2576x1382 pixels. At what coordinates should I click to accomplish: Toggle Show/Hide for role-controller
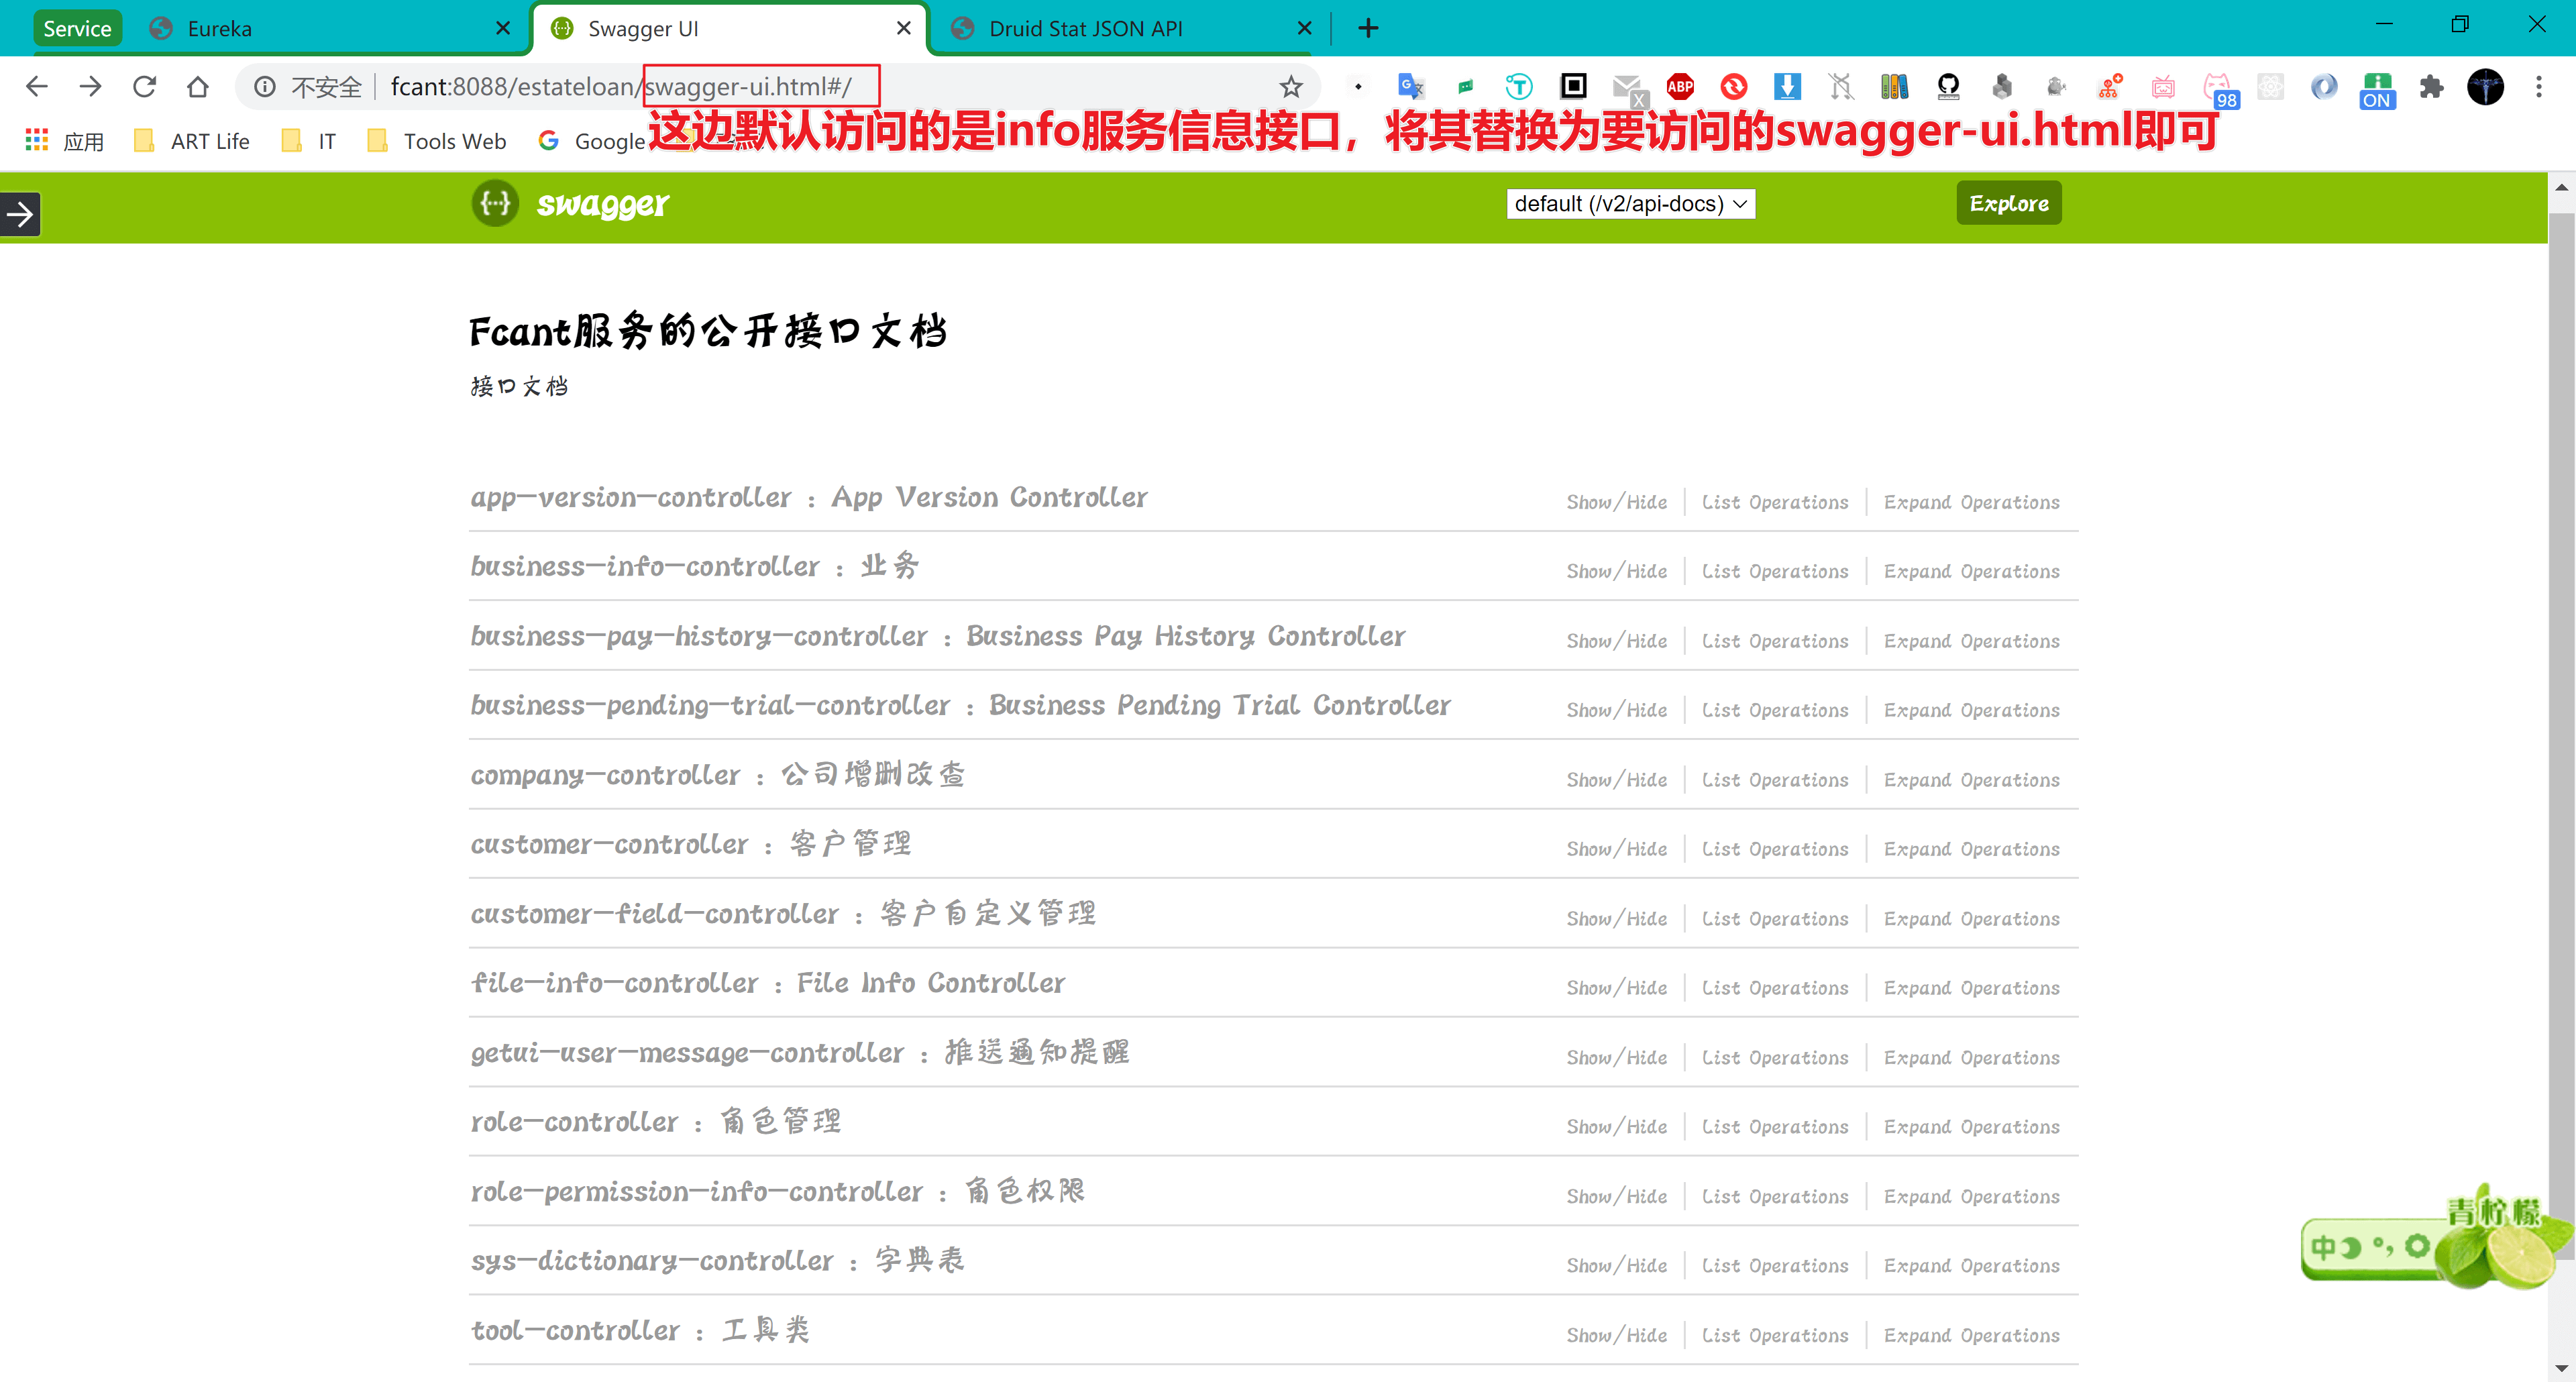point(1616,1127)
